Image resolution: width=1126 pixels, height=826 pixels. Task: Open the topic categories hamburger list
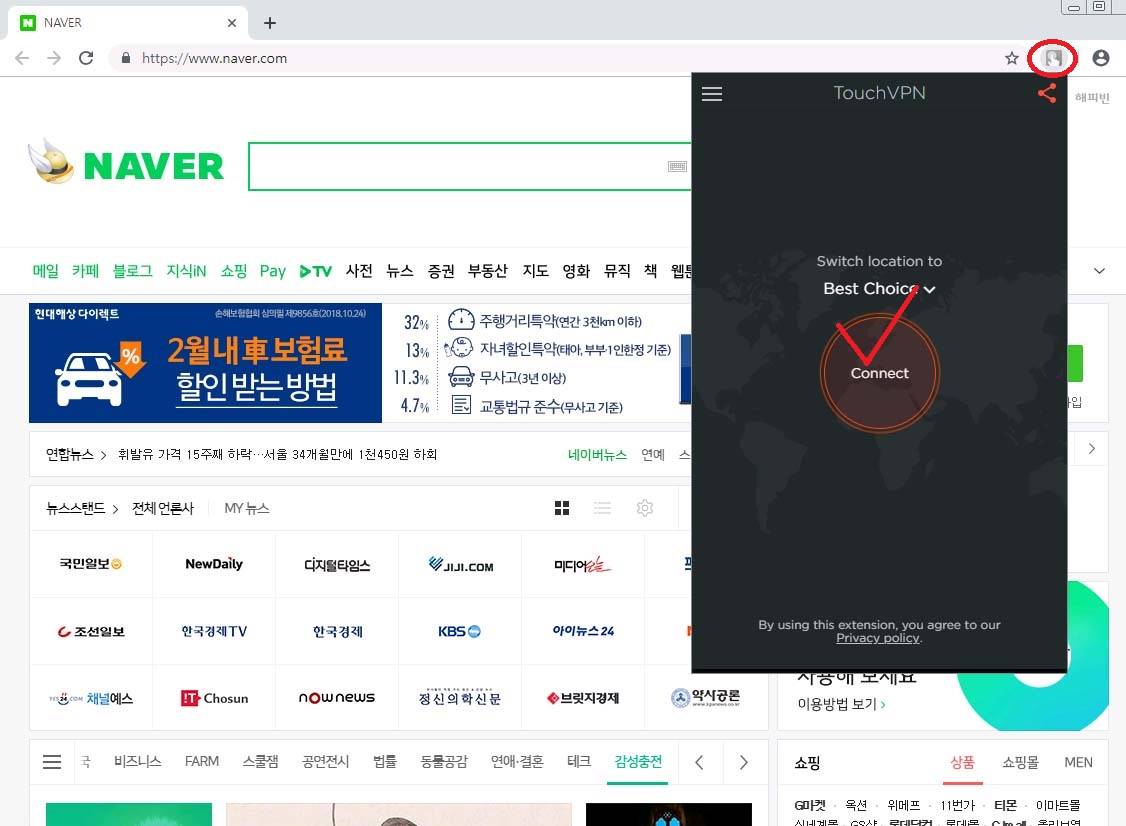52,762
